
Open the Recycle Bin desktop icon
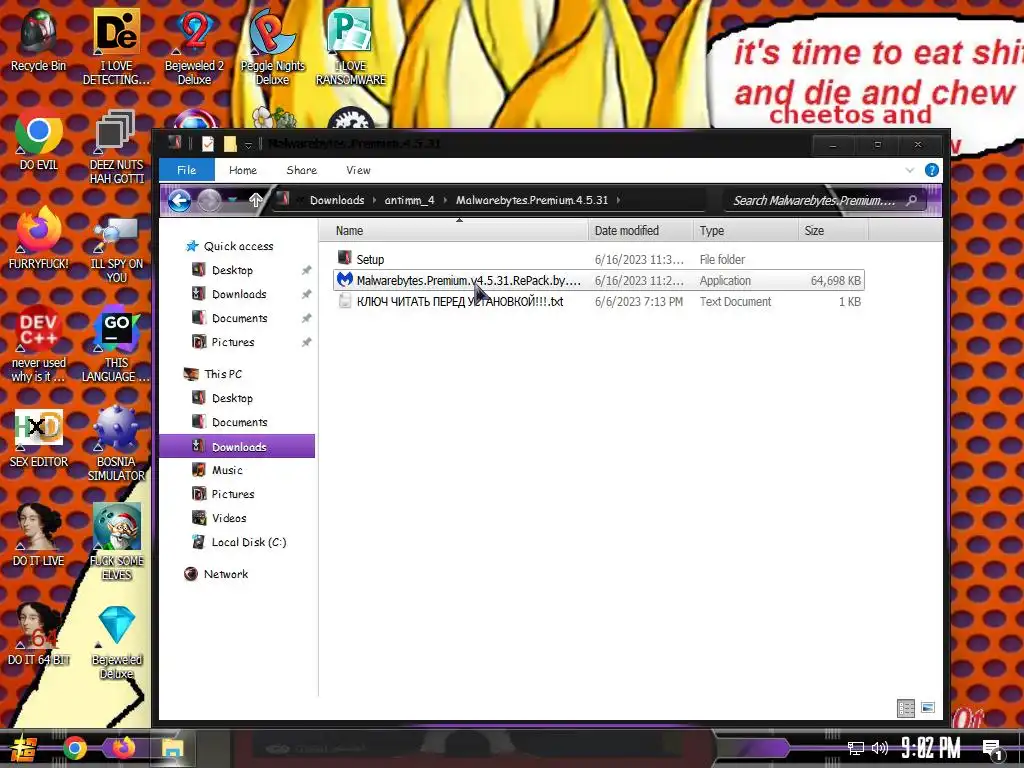pos(38,39)
